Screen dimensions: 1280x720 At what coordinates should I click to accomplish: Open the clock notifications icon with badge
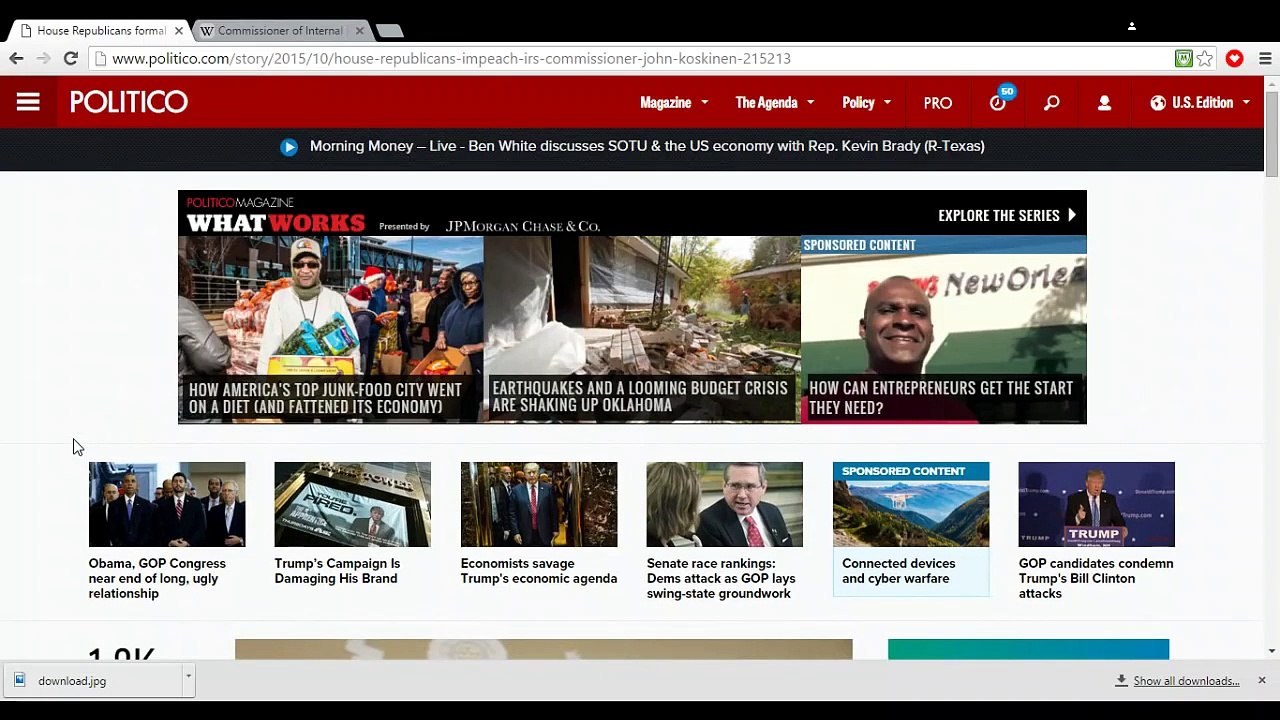click(999, 100)
